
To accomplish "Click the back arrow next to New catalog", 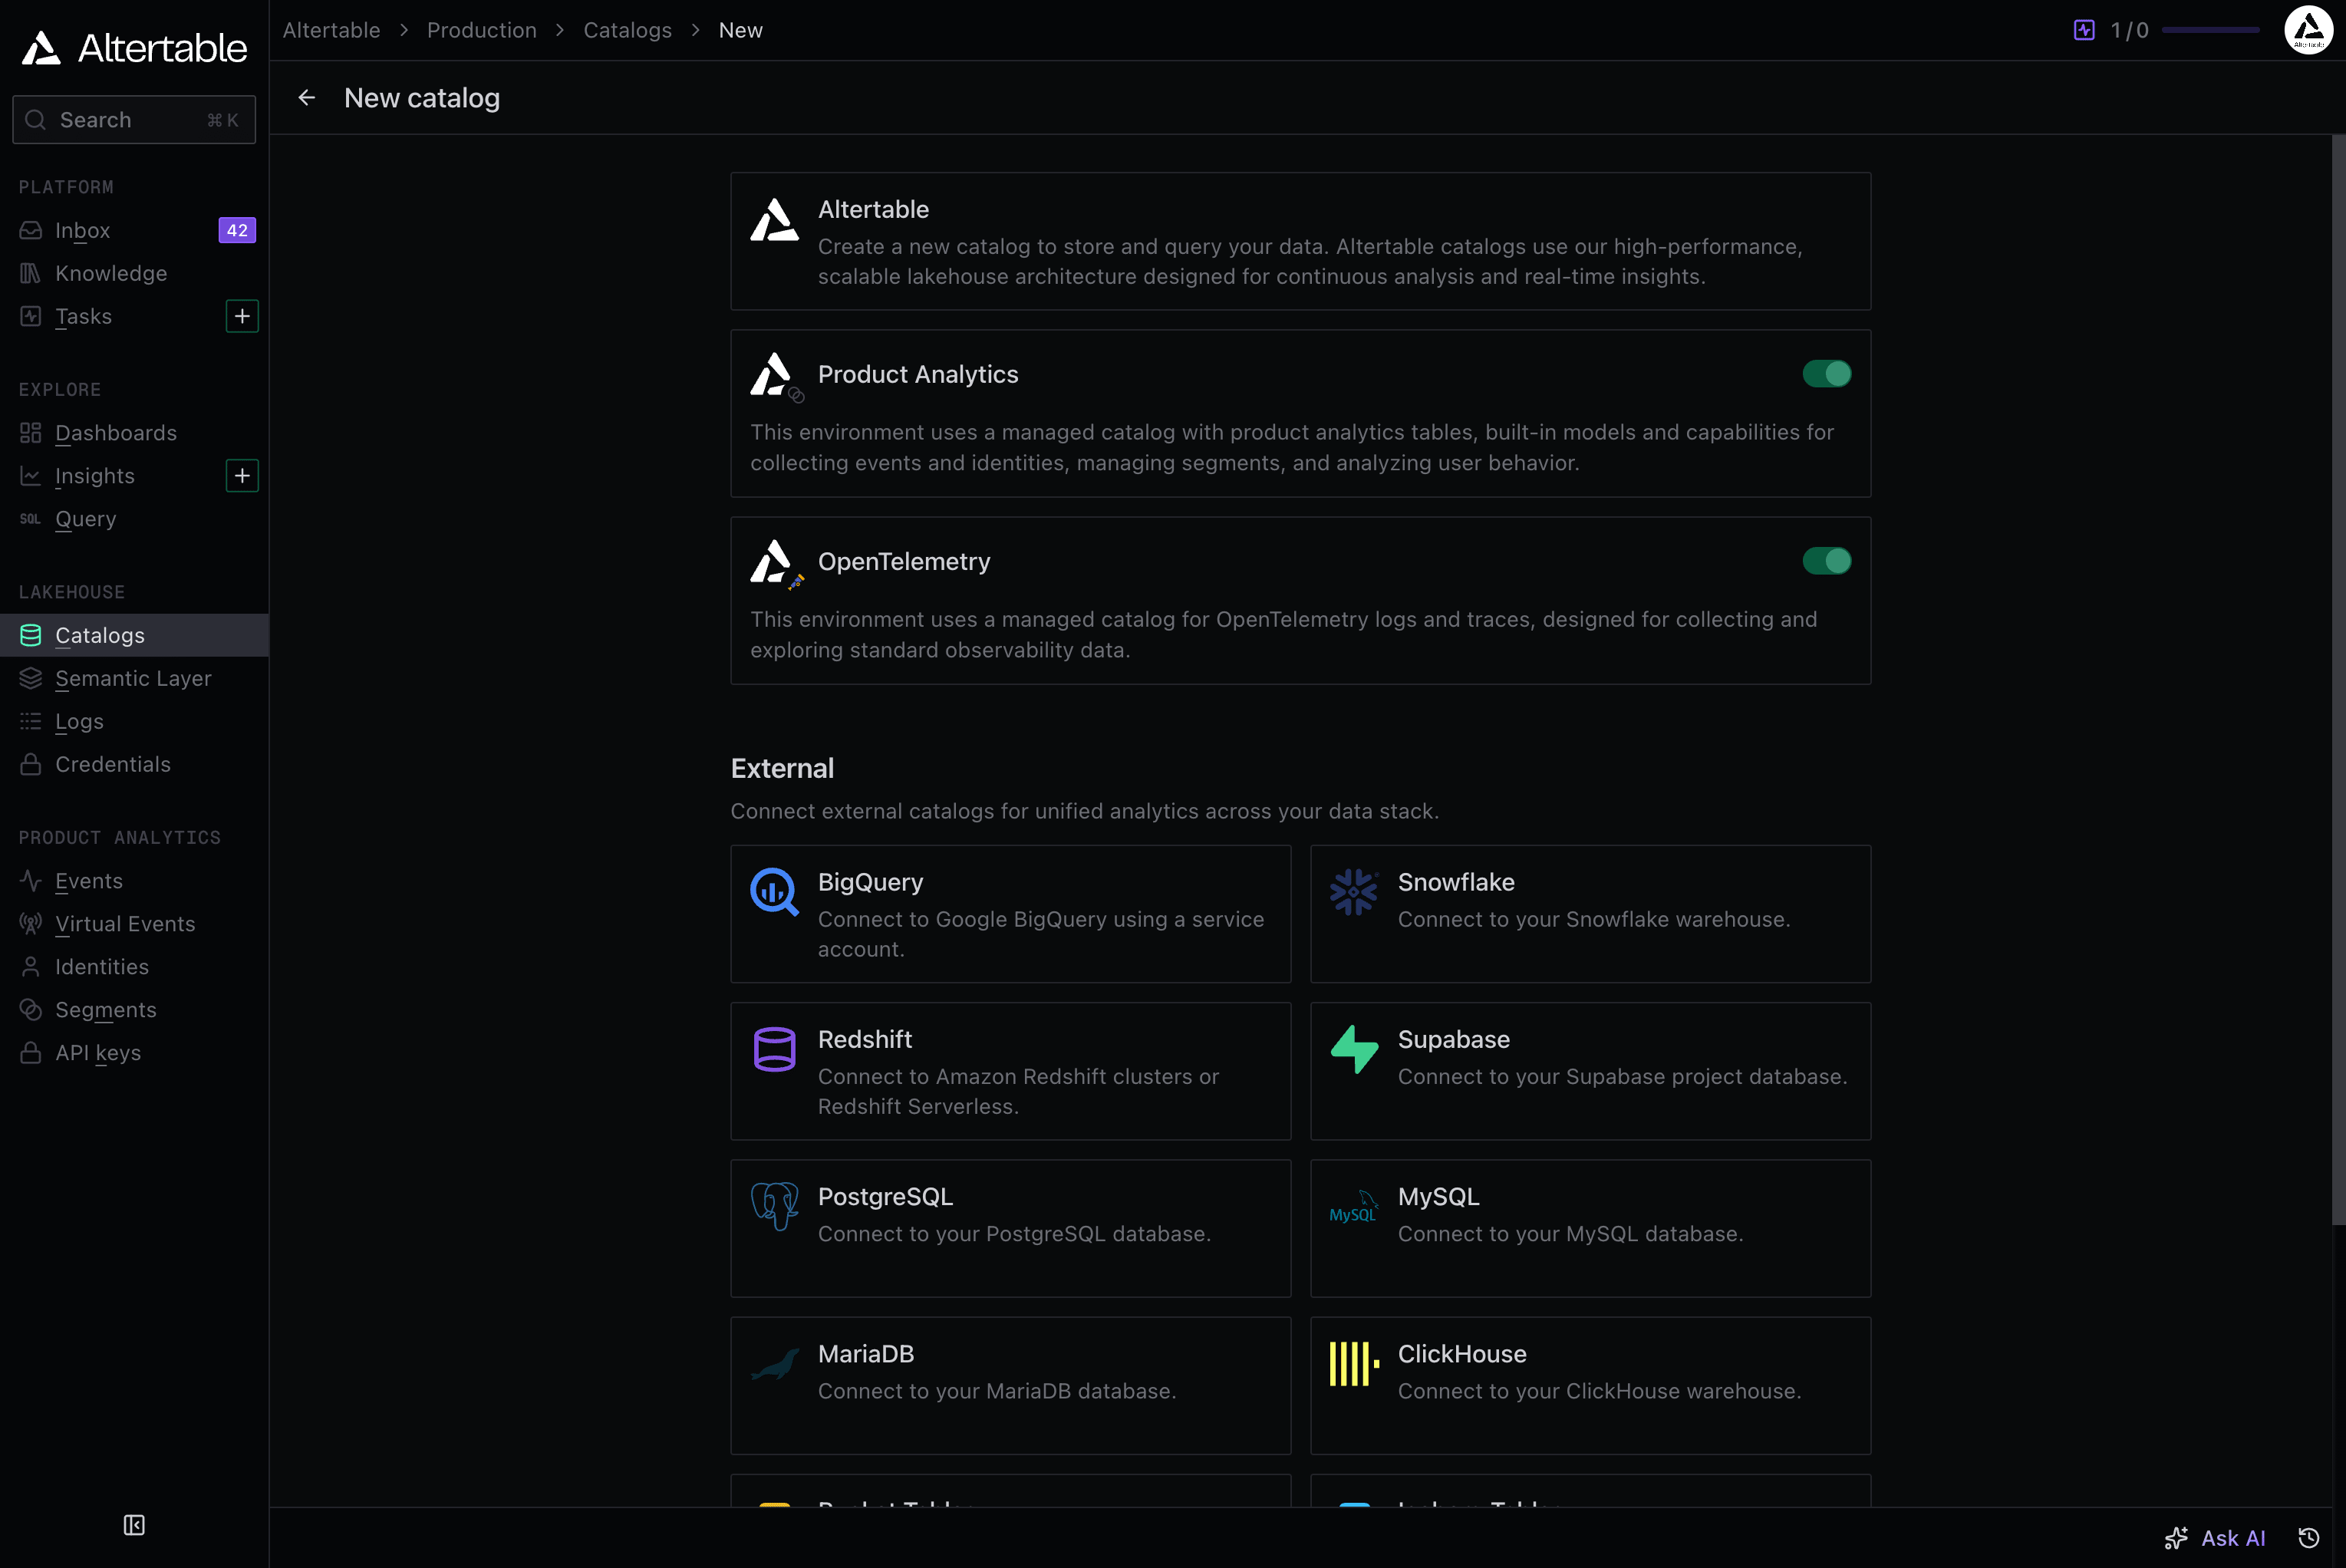I will tap(307, 98).
